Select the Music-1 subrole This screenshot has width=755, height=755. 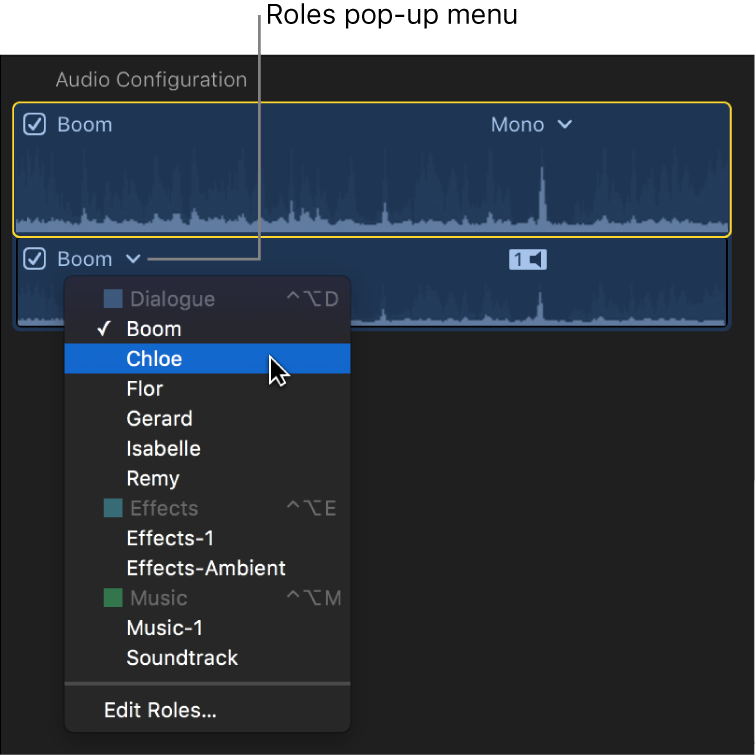coord(164,628)
